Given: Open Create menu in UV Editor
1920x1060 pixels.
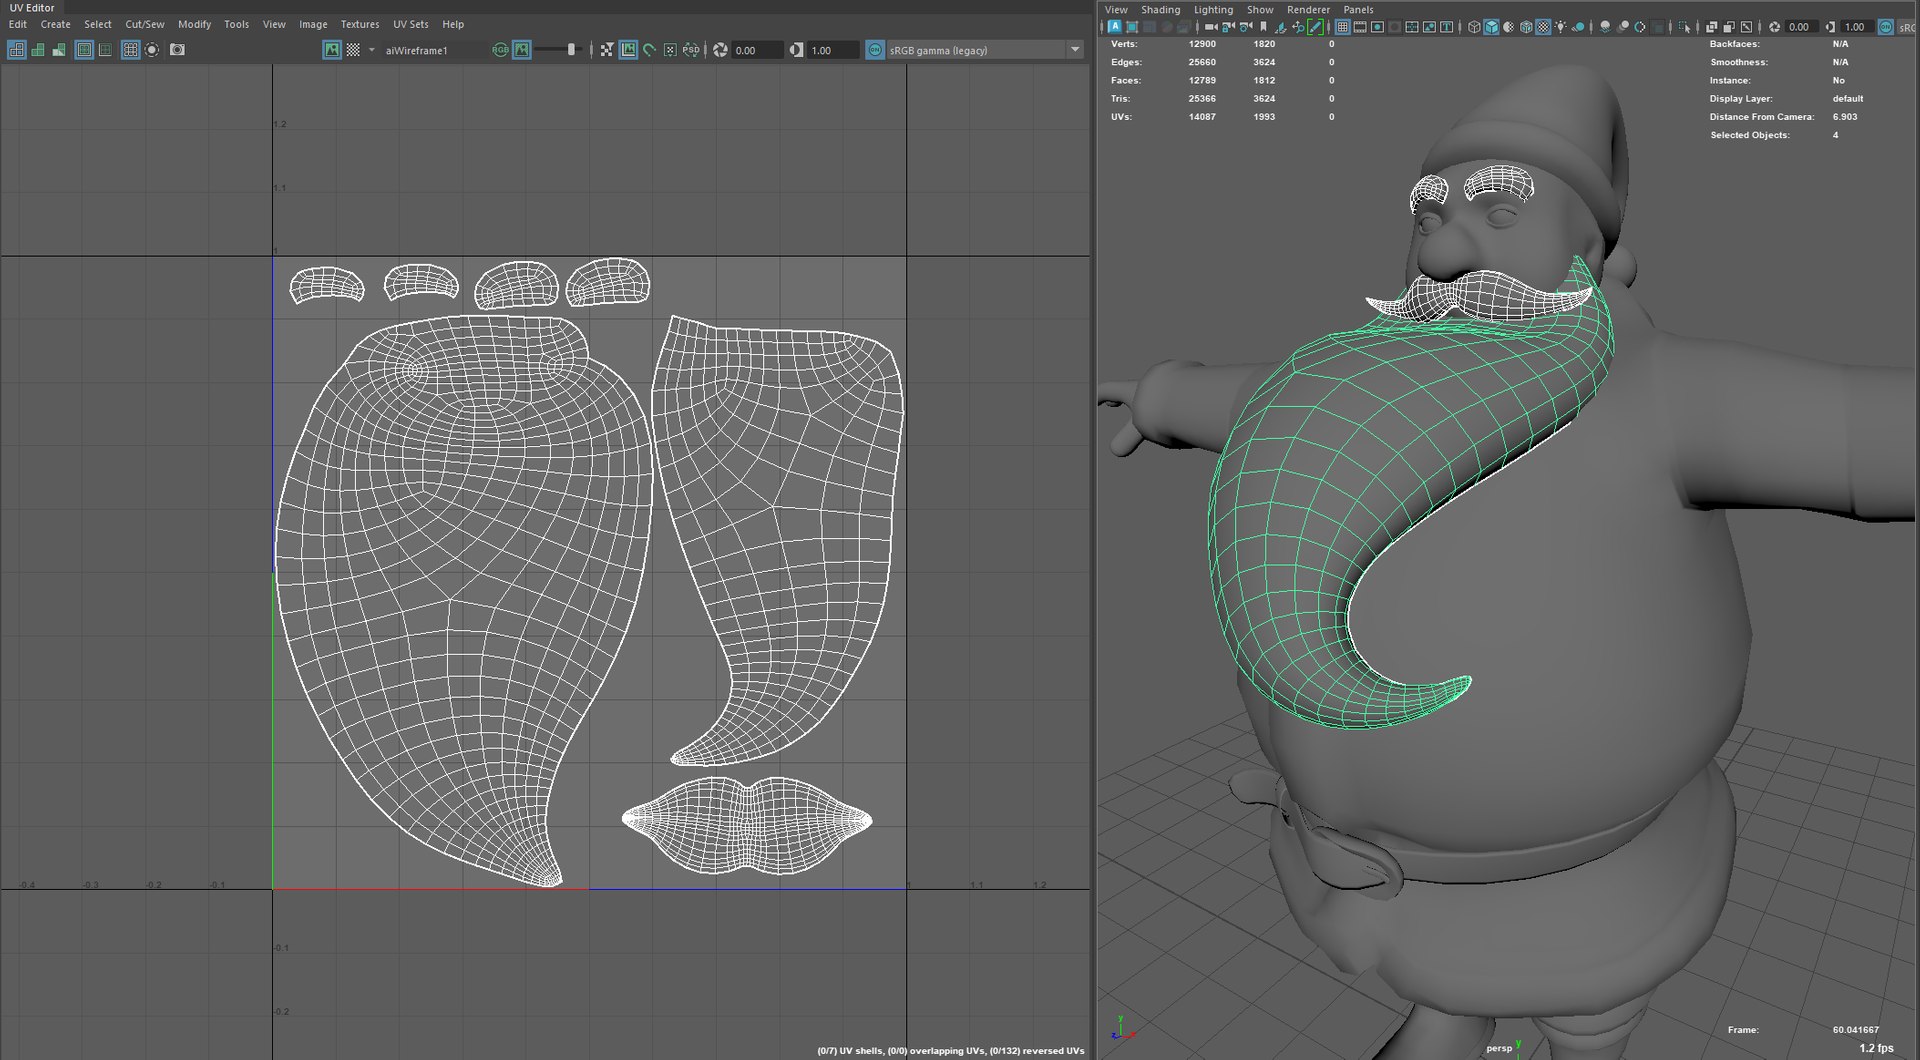Looking at the screenshot, I should [55, 24].
